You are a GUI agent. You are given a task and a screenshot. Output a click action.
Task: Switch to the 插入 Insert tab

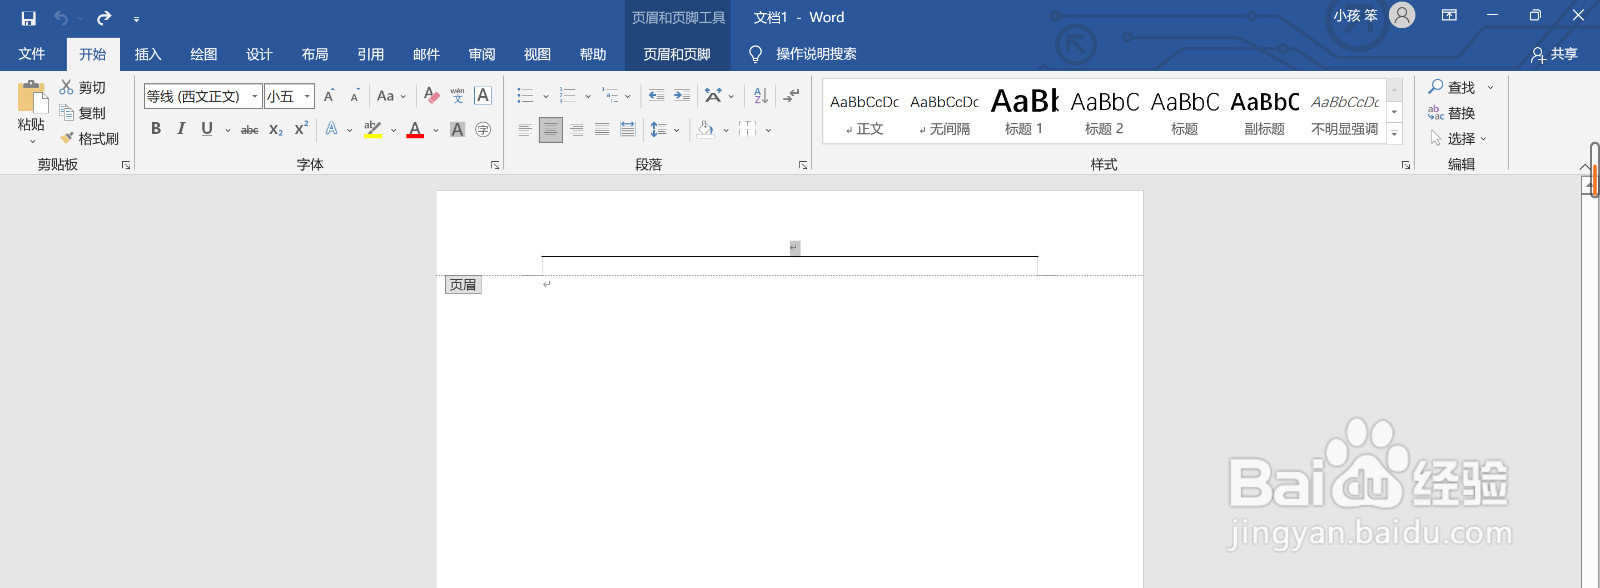148,54
